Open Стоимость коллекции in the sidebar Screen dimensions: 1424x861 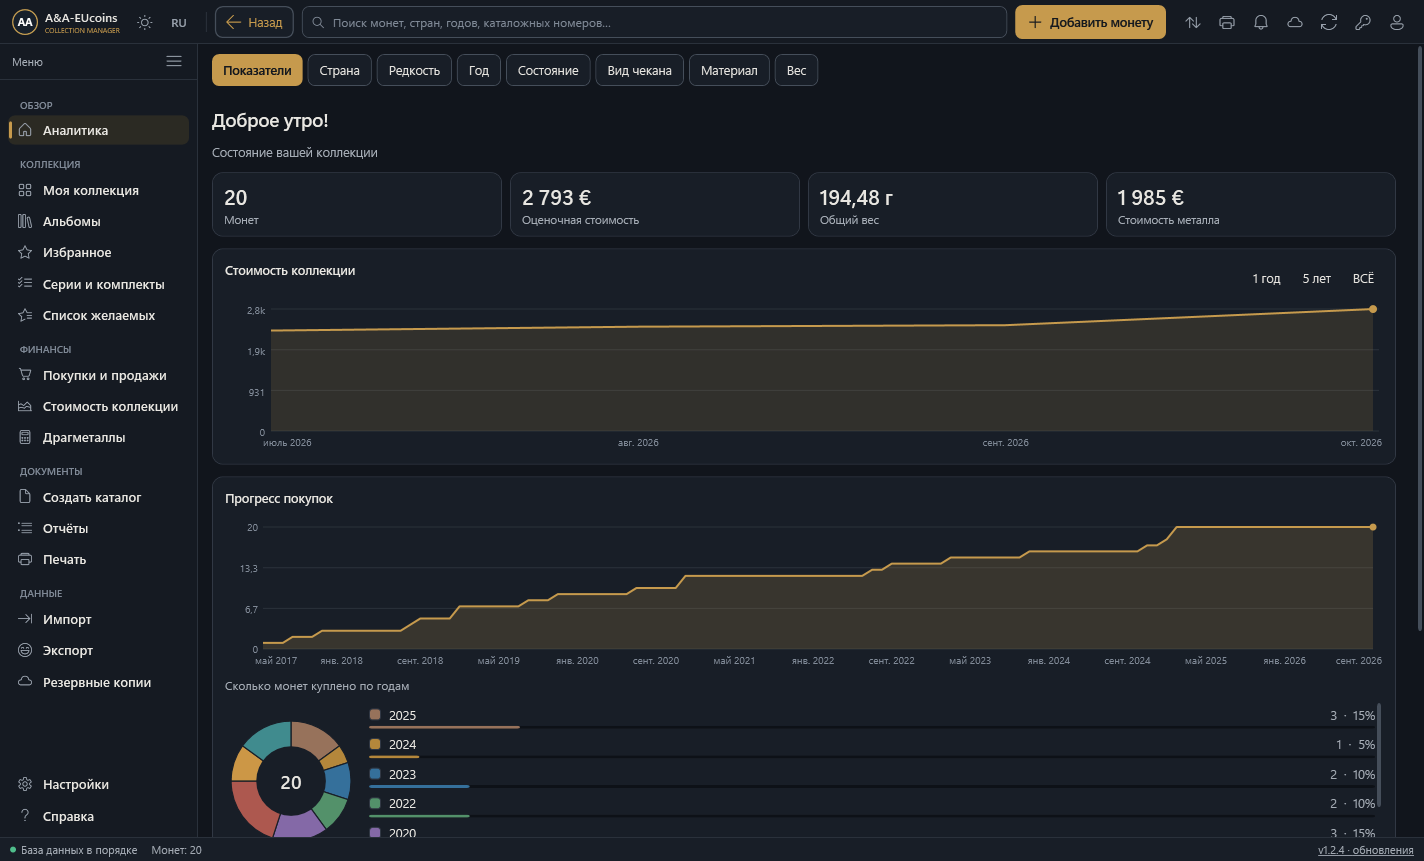tap(99, 406)
